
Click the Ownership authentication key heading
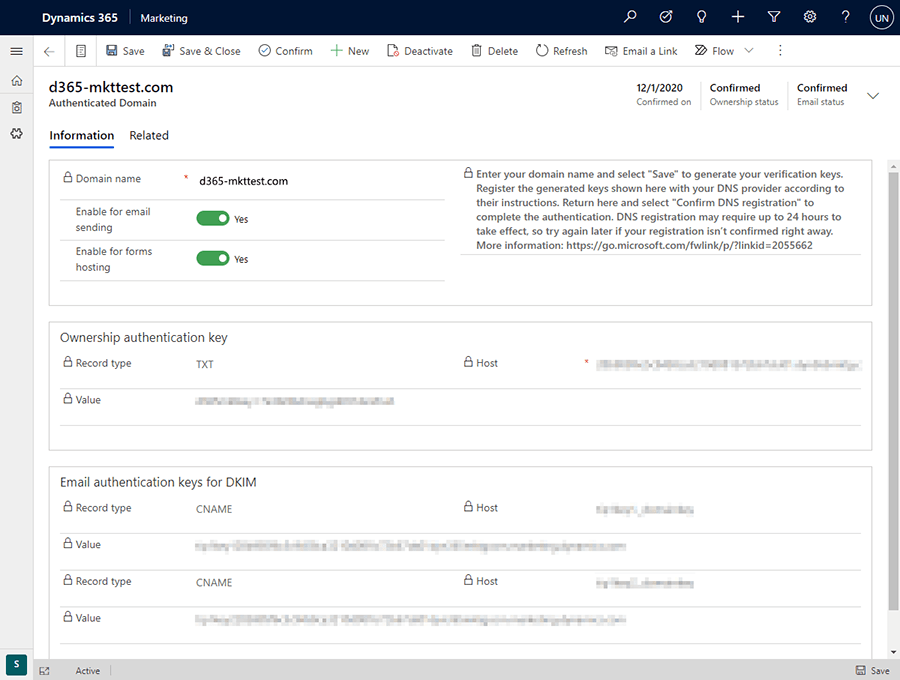143,337
